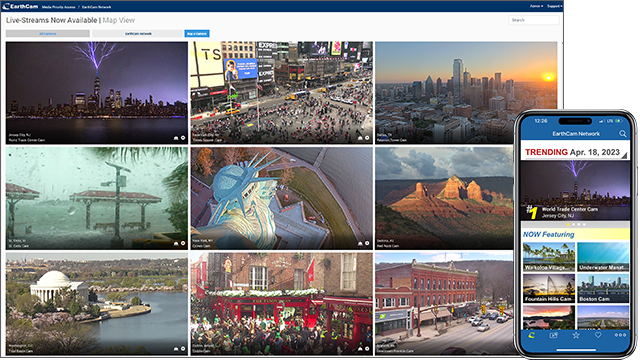Open the Dublin pub crowd stream
Image resolution: width=640 pixels, height=360 pixels.
coord(282,304)
